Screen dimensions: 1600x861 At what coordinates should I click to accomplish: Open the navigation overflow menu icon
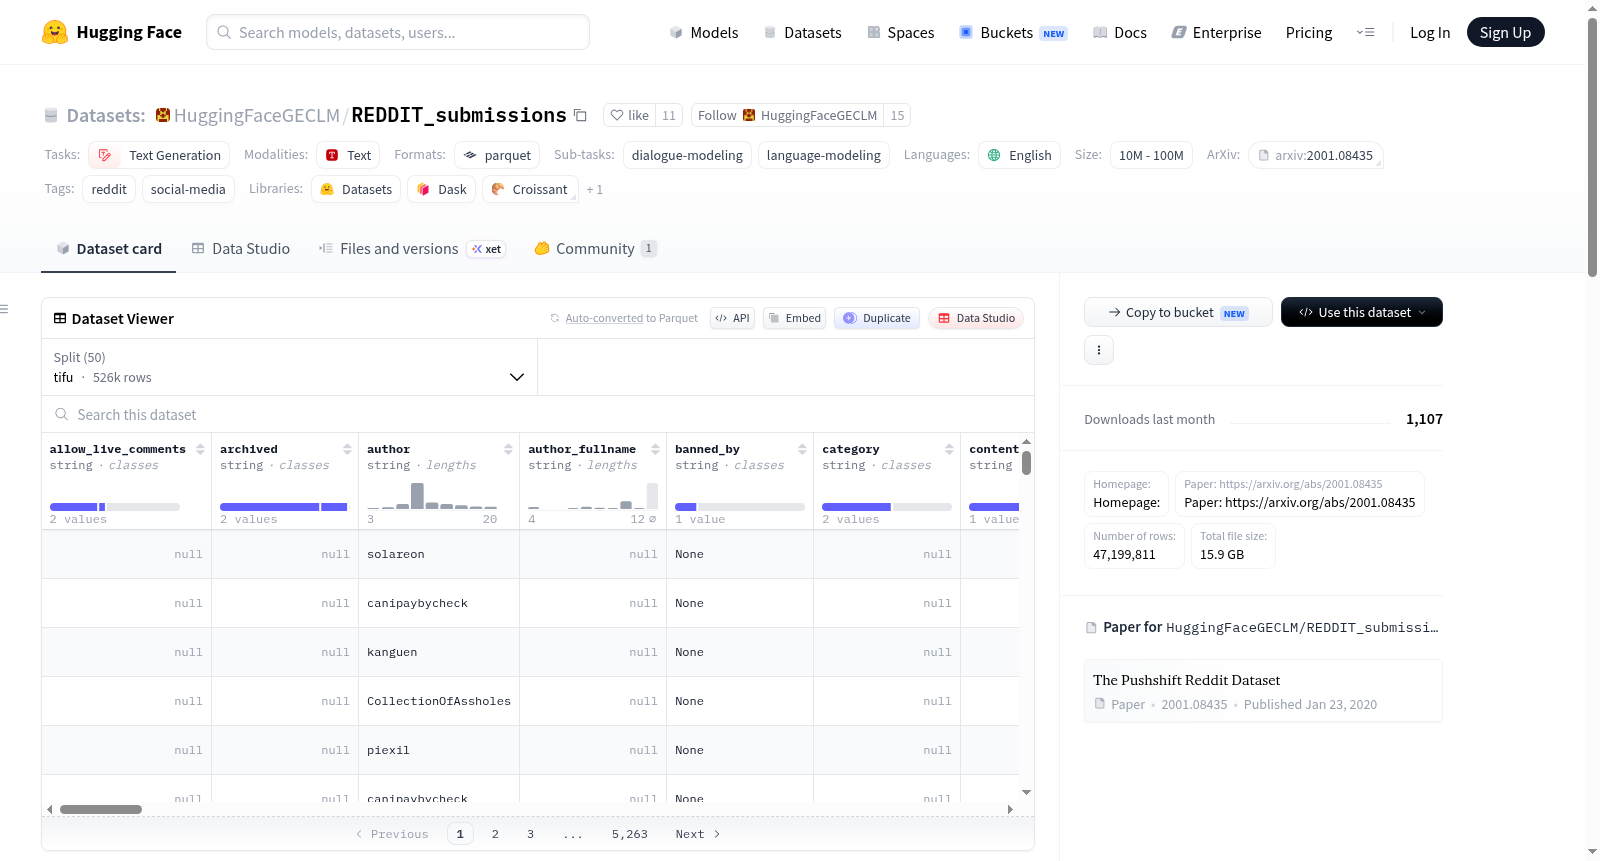[1365, 32]
